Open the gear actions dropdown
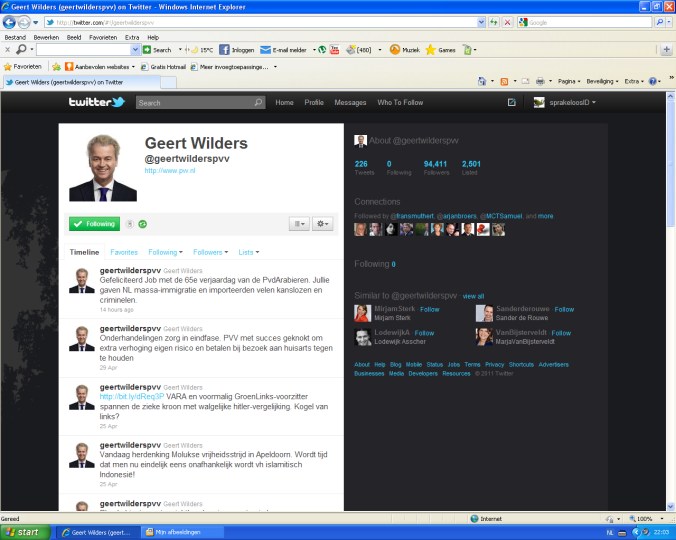This screenshot has width=676, height=540. point(322,224)
